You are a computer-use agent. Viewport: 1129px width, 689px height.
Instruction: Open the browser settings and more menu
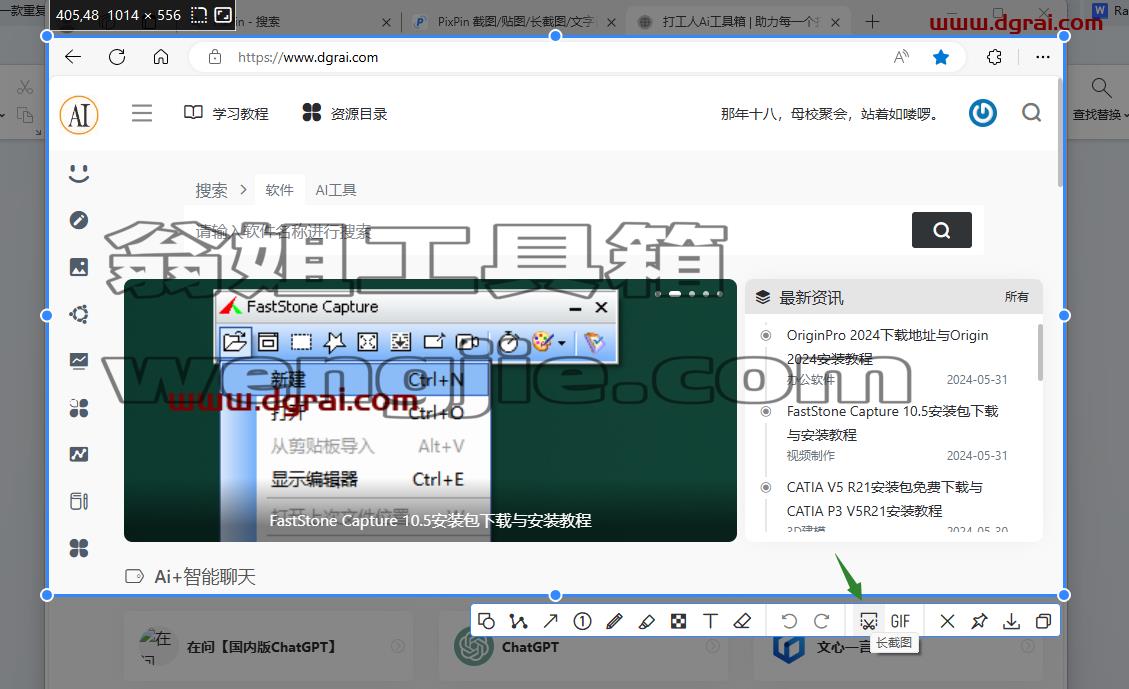[1043, 57]
